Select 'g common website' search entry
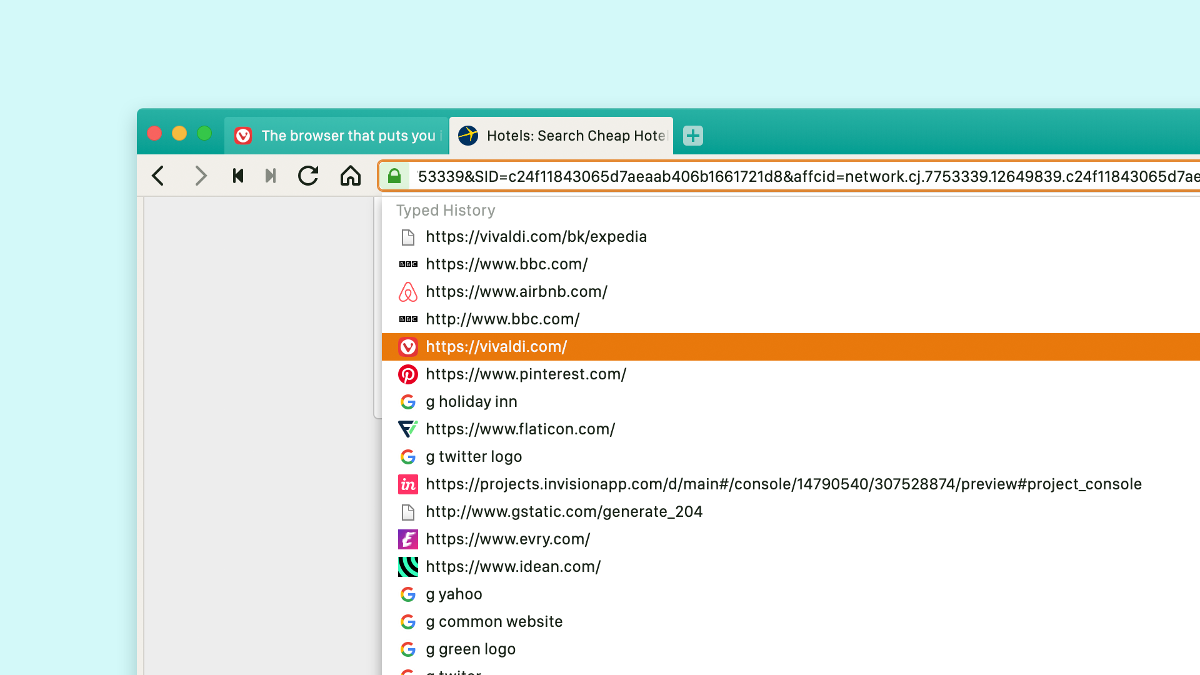1200x675 pixels. tap(791, 622)
